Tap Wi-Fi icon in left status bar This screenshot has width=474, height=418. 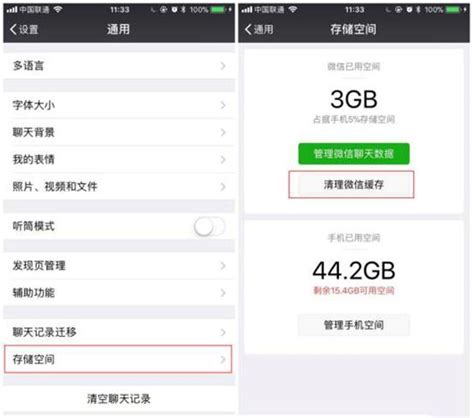pos(58,9)
